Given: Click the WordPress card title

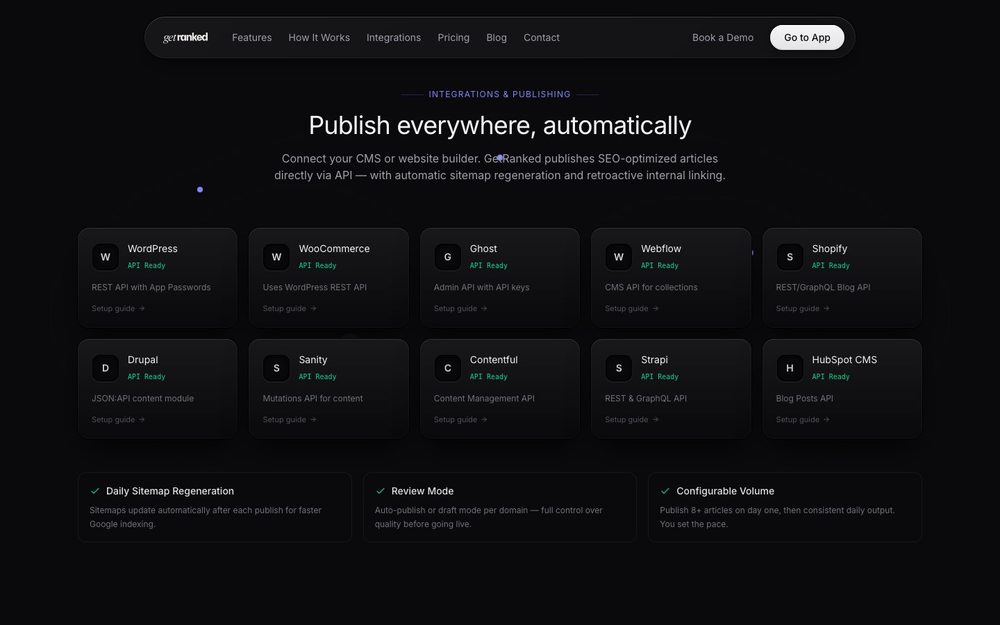Looking at the screenshot, I should tap(152, 249).
